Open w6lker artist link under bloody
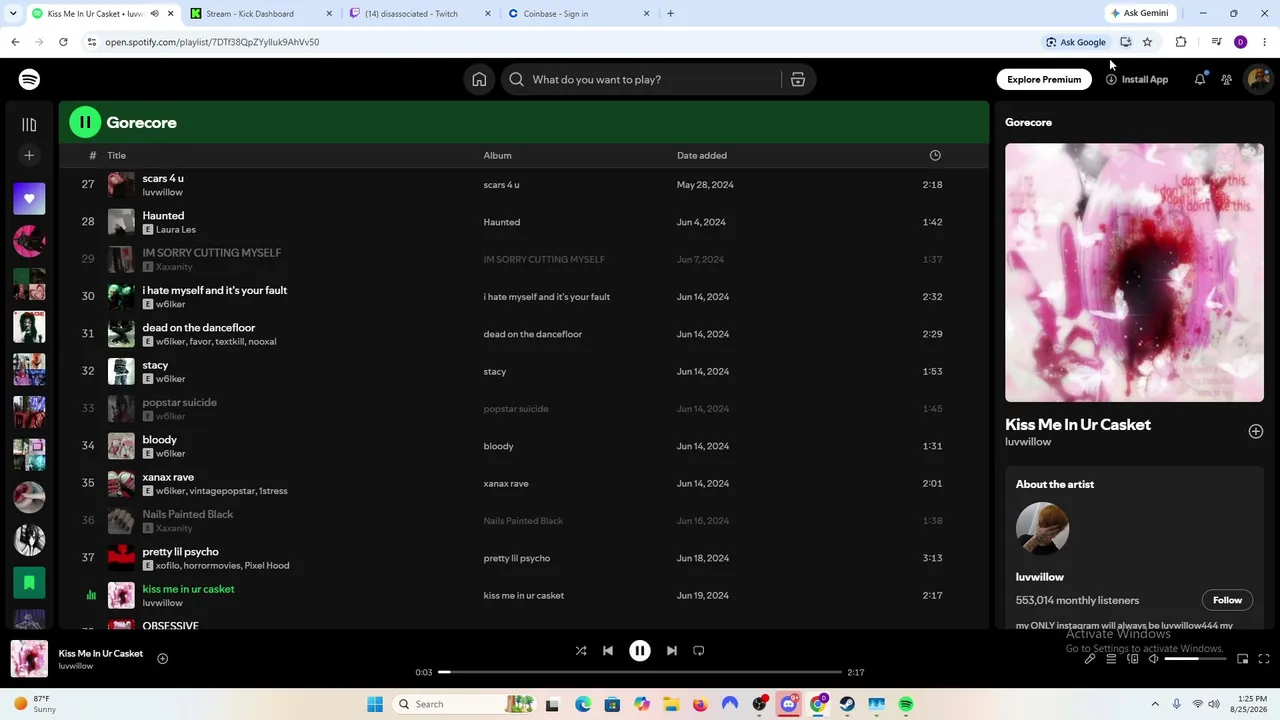Viewport: 1280px width, 720px height. [x=171, y=454]
